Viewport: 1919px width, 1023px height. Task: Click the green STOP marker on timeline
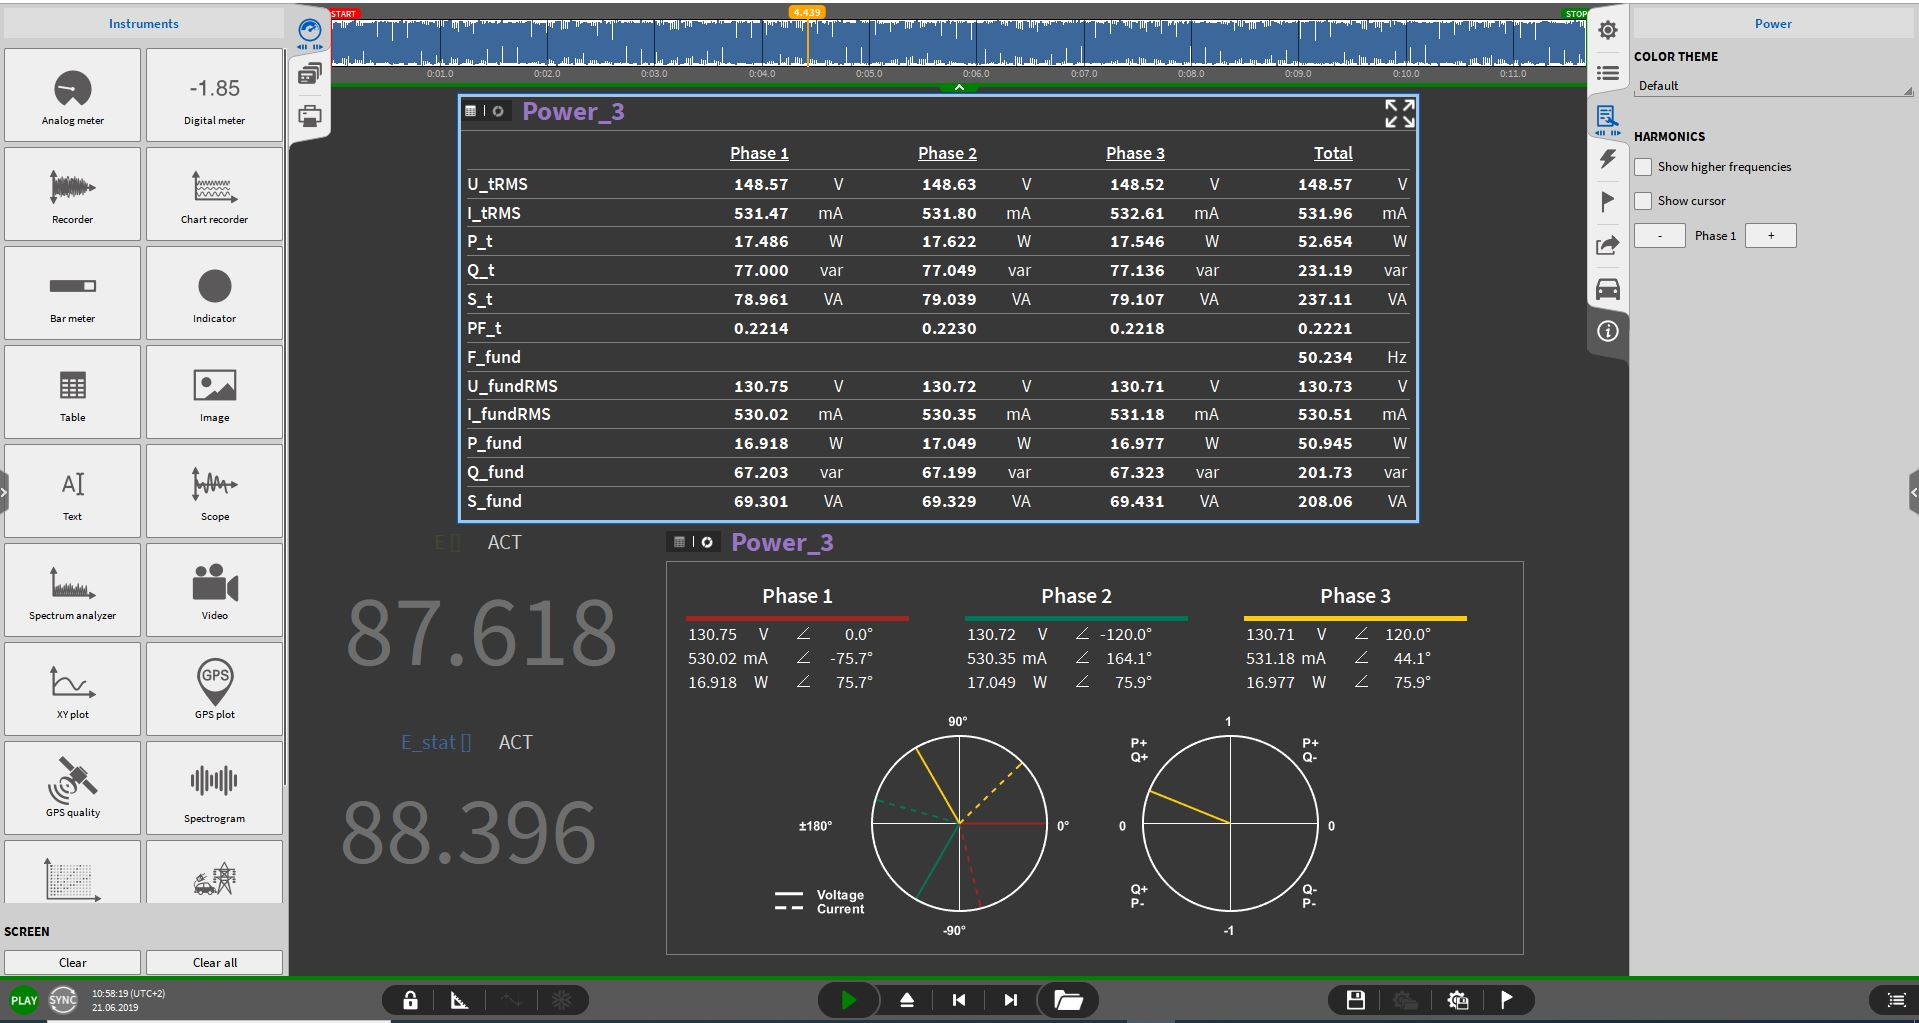pos(1575,14)
